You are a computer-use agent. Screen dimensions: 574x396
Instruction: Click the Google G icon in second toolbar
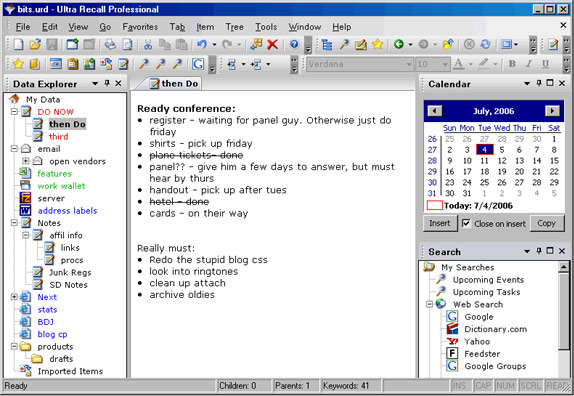point(198,64)
